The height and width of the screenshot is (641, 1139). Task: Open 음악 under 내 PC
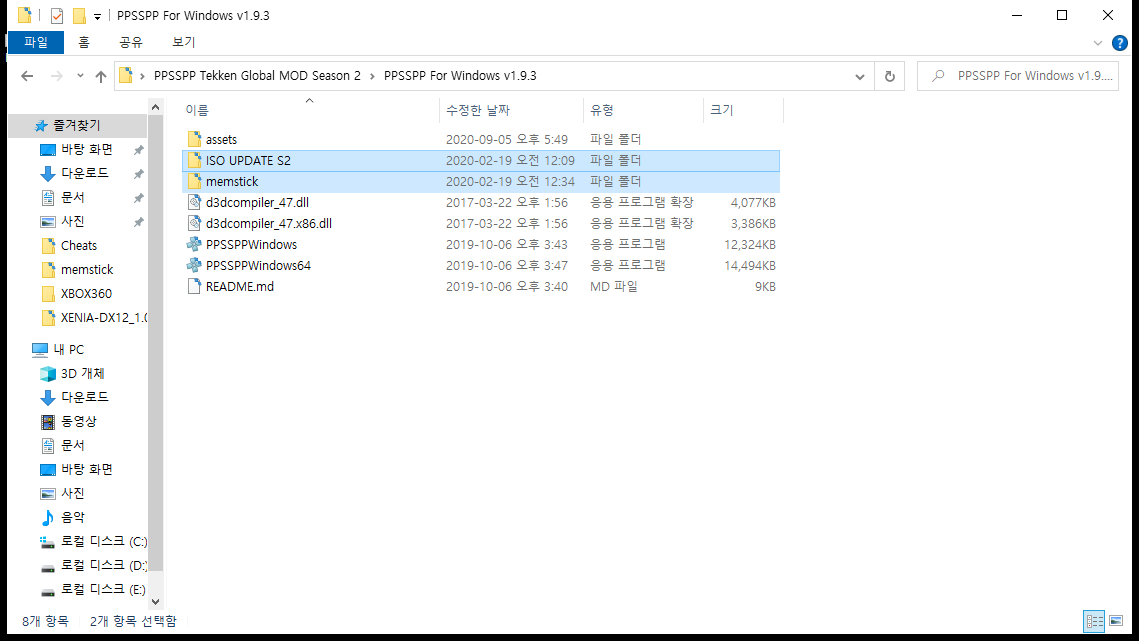click(73, 517)
